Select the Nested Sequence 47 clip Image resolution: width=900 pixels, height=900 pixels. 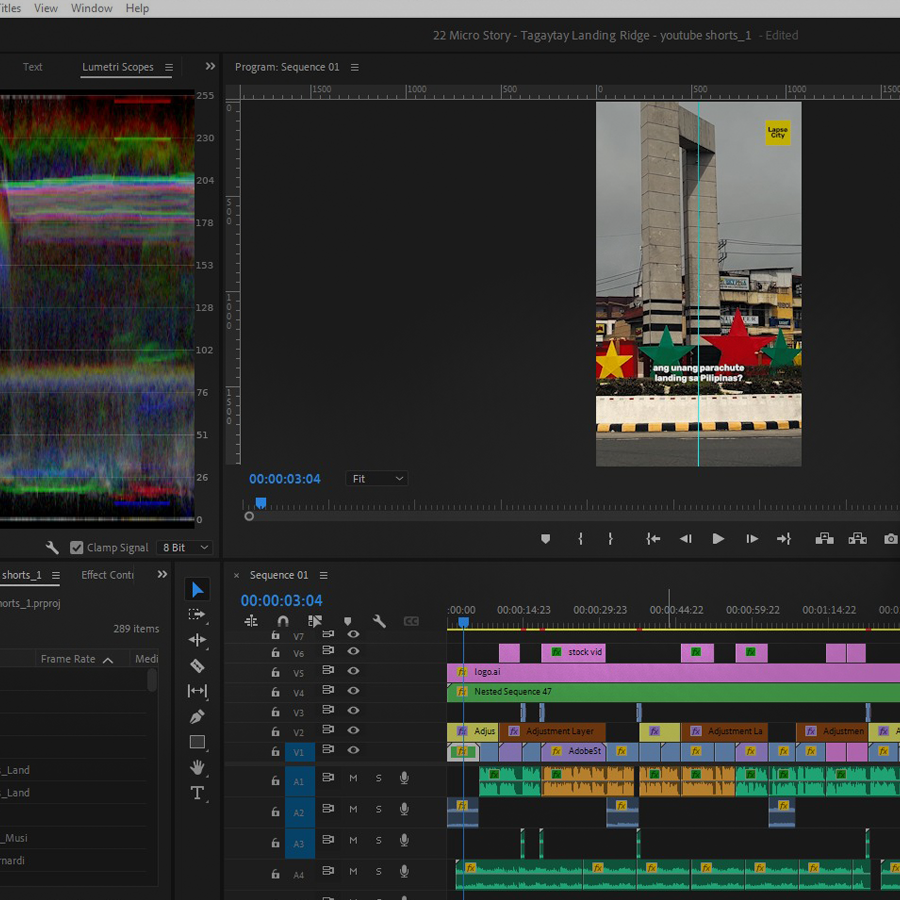tap(673, 692)
